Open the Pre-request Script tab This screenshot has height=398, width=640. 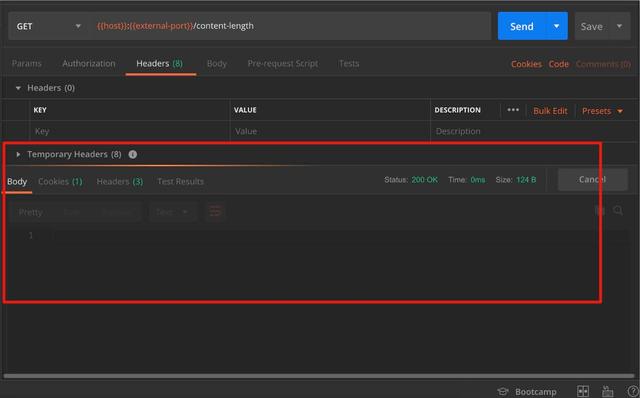point(282,64)
